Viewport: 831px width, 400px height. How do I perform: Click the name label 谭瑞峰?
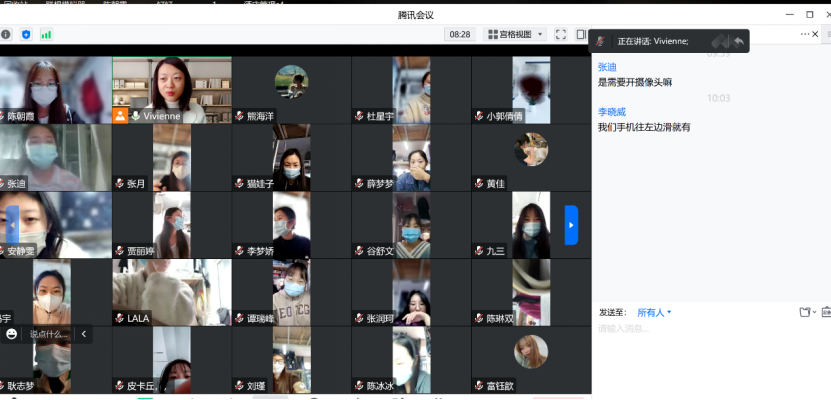tap(260, 318)
